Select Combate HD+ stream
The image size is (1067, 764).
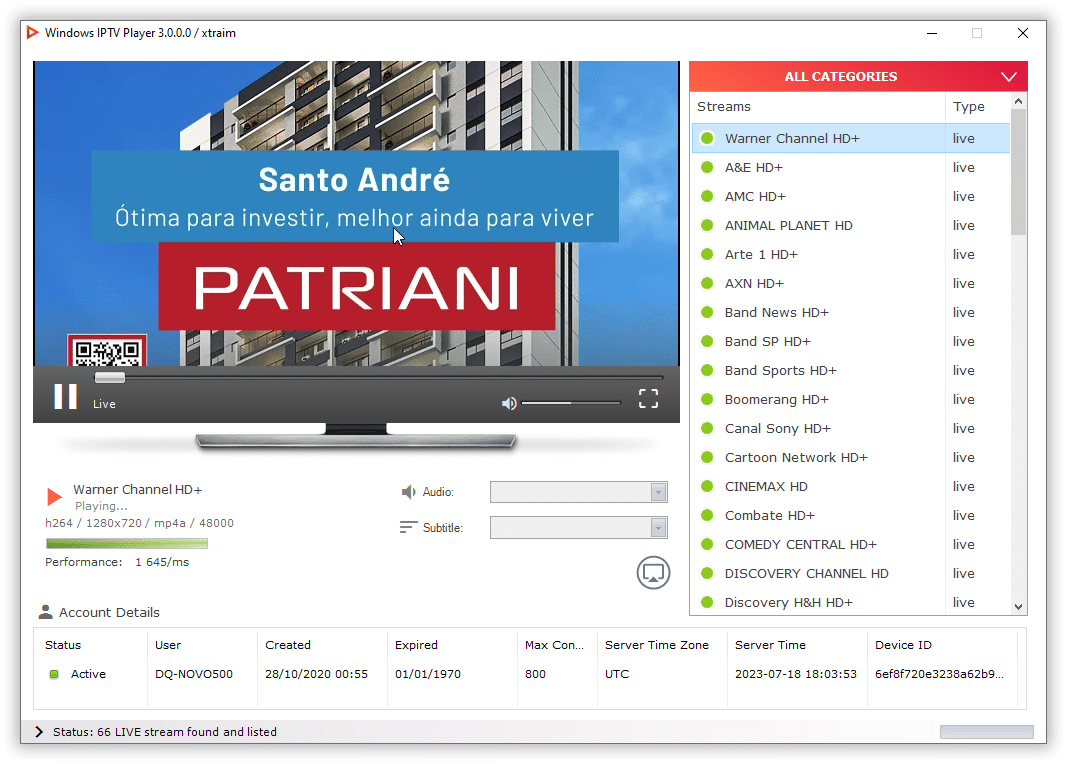(x=851, y=516)
